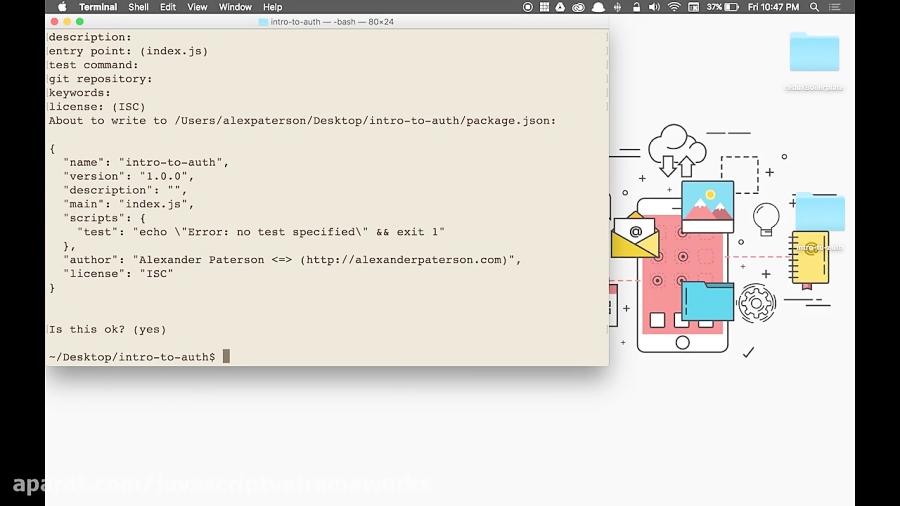Screen dimensions: 900x506
Task: Click the padlock menu bar icon
Action: (x=636, y=7)
